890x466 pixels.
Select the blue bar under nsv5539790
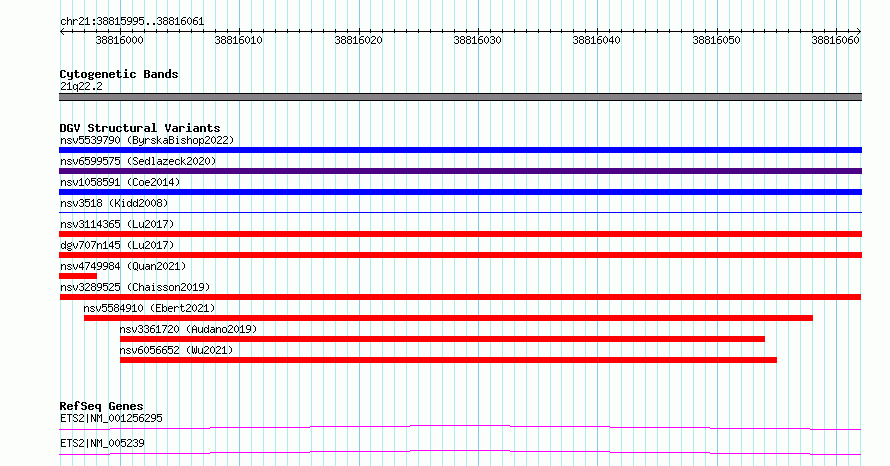(x=460, y=150)
